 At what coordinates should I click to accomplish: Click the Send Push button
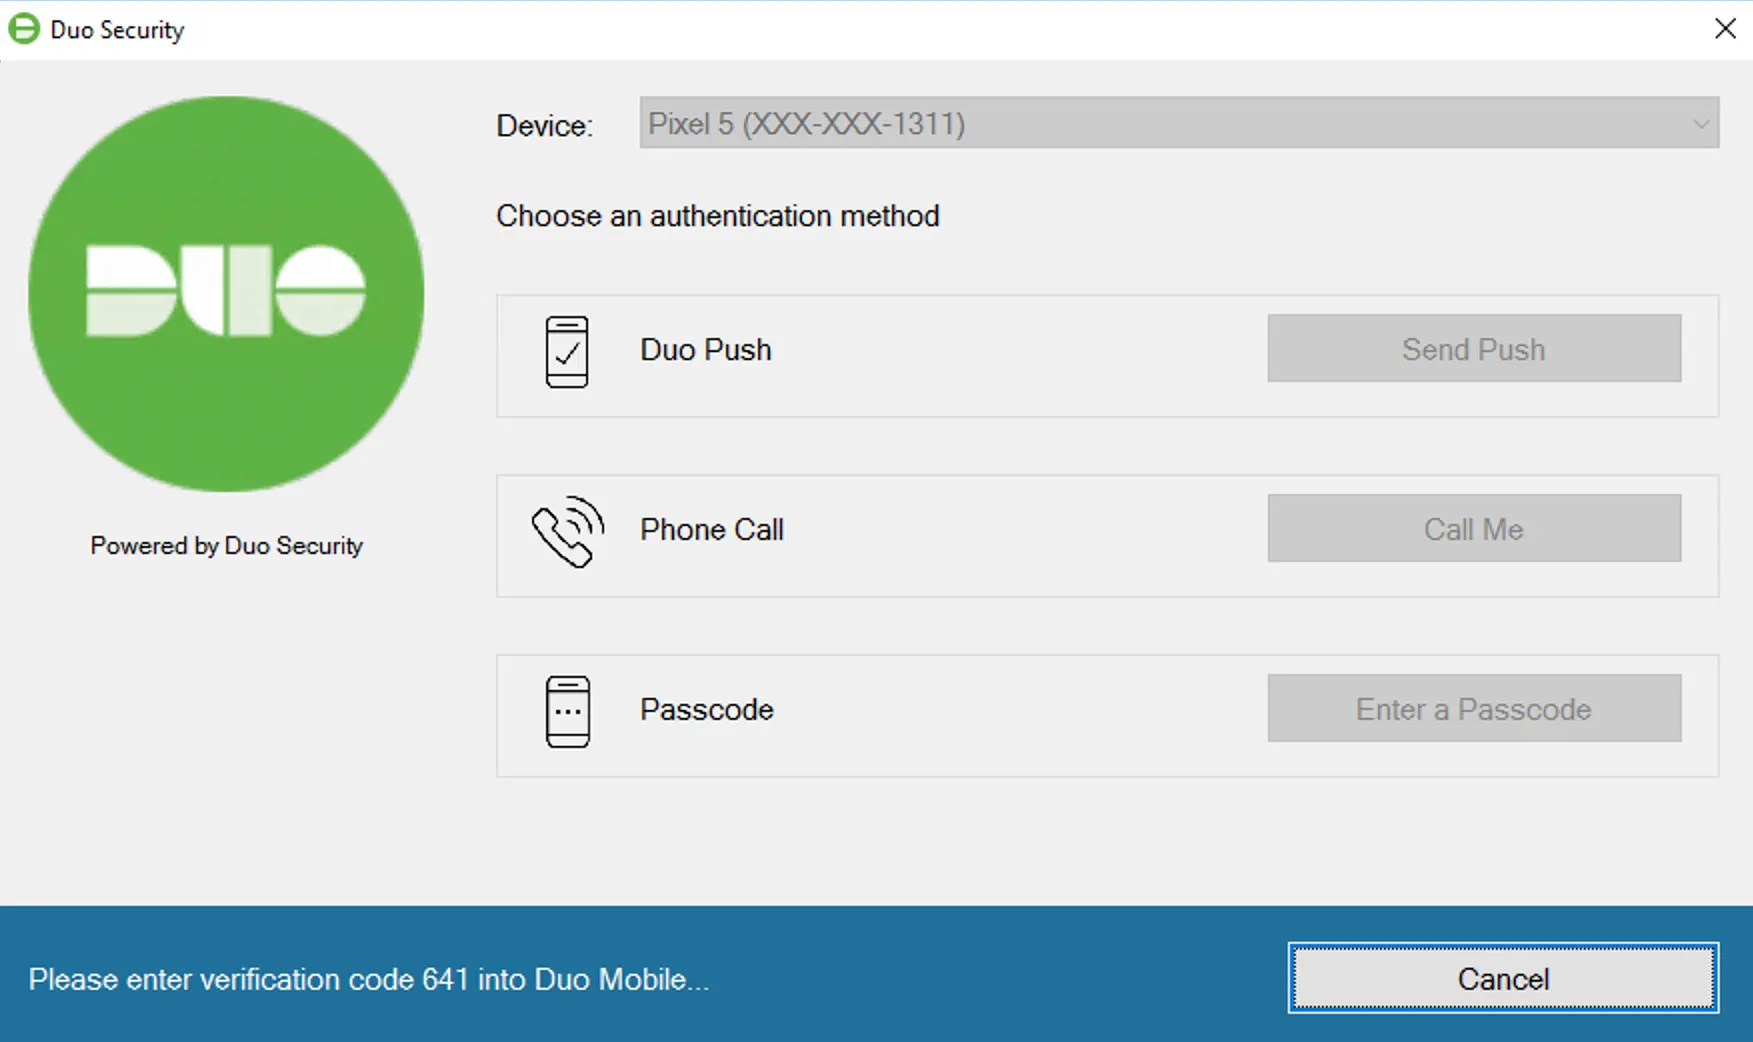click(1473, 349)
